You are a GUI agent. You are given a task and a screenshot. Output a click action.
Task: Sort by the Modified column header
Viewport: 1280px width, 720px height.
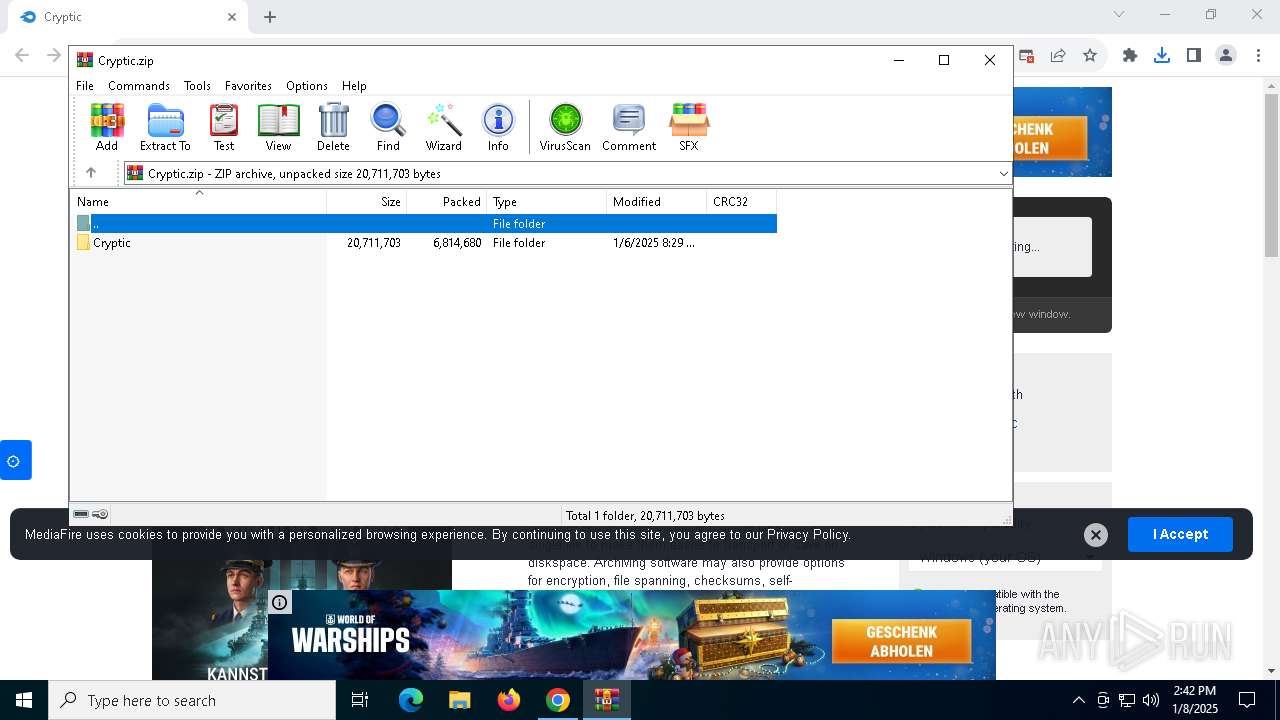point(657,202)
